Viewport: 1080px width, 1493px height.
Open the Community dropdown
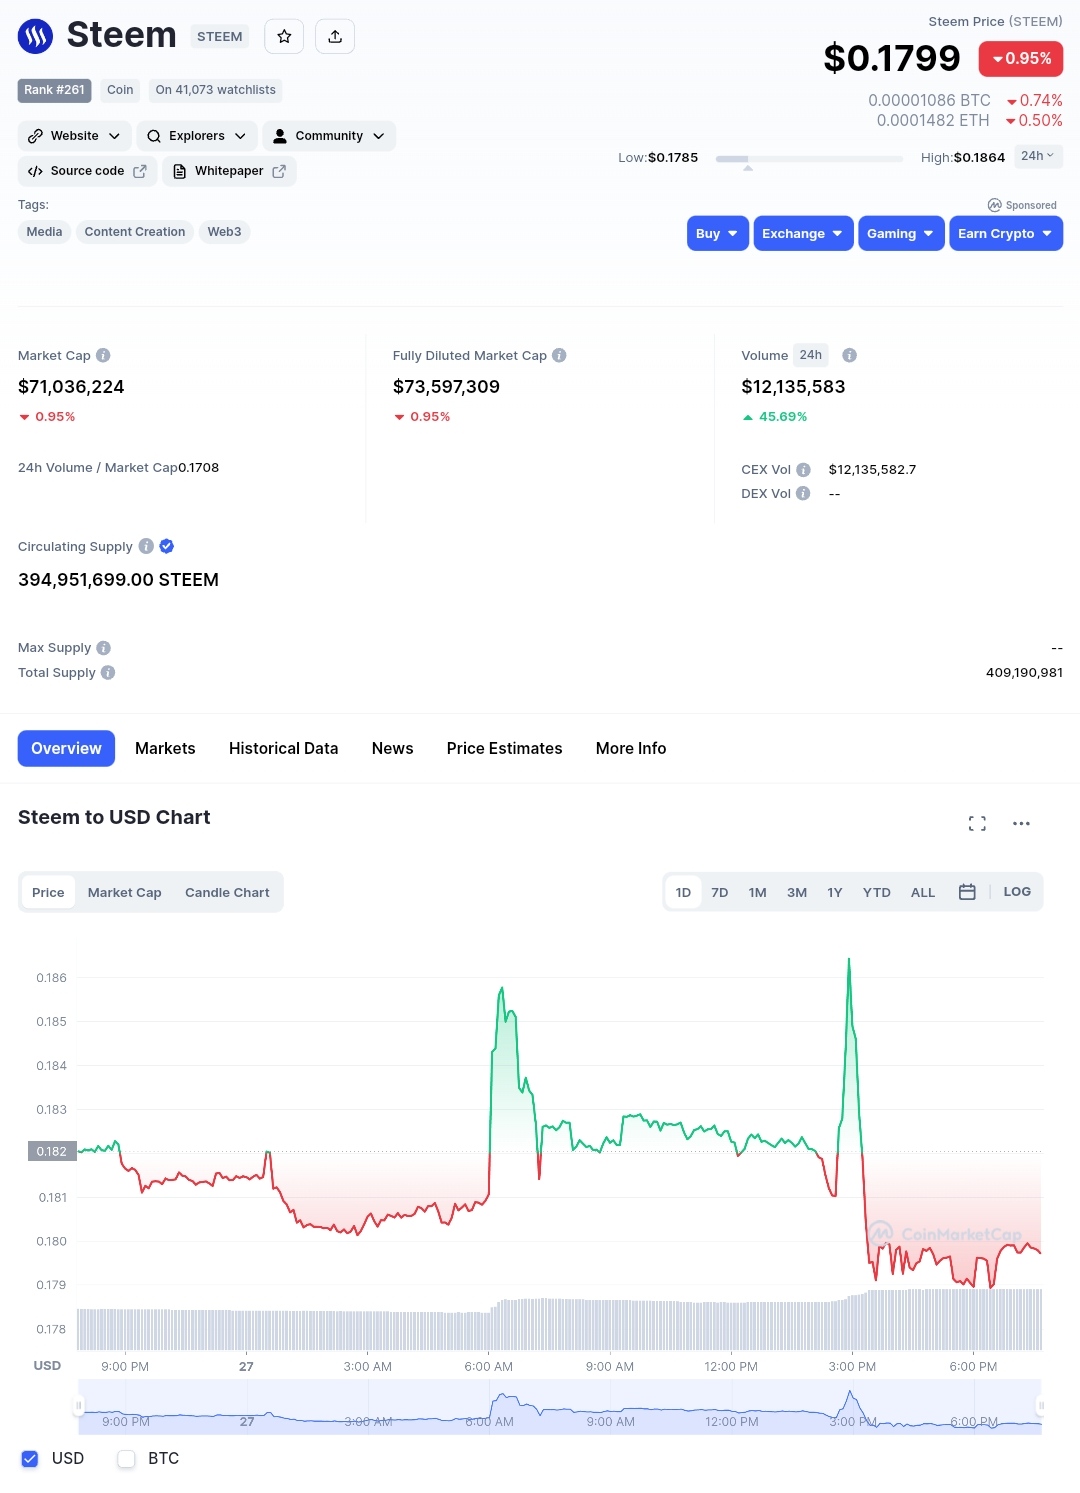tap(329, 136)
